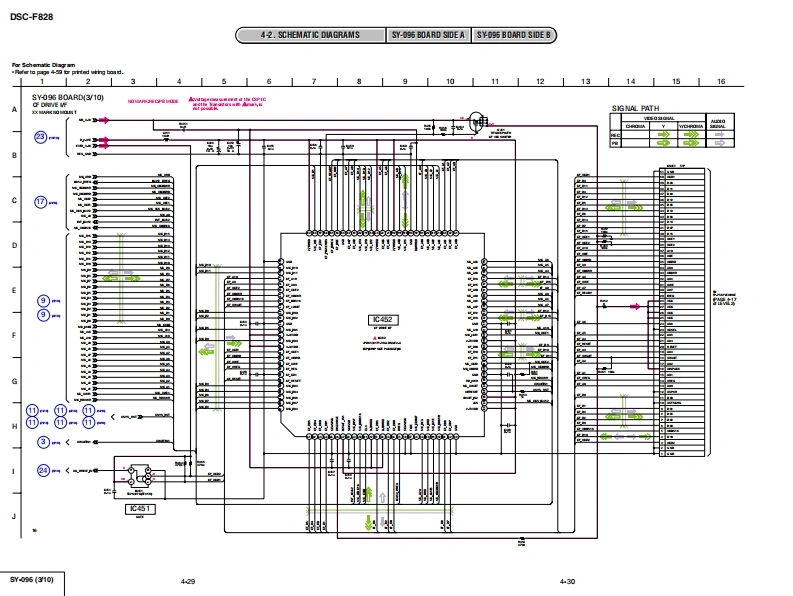Click the AUDIO SIGNAL legend column header
The height and width of the screenshot is (596, 793).
pyautogui.click(x=717, y=122)
